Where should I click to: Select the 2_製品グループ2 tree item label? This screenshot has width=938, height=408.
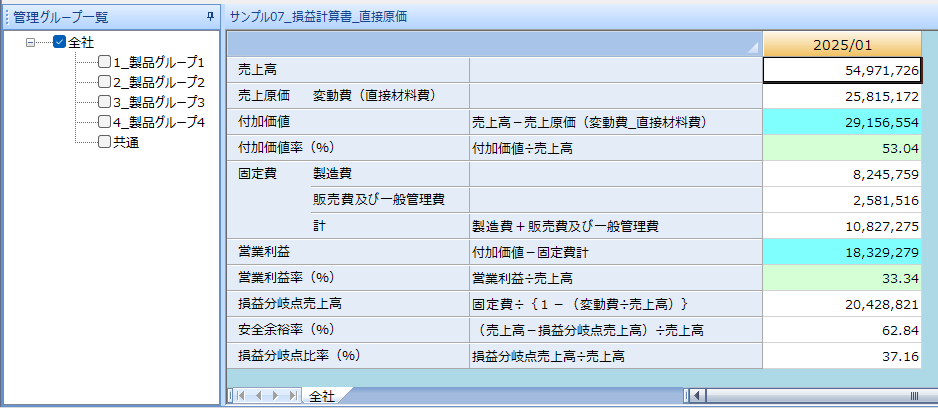pyautogui.click(x=158, y=82)
